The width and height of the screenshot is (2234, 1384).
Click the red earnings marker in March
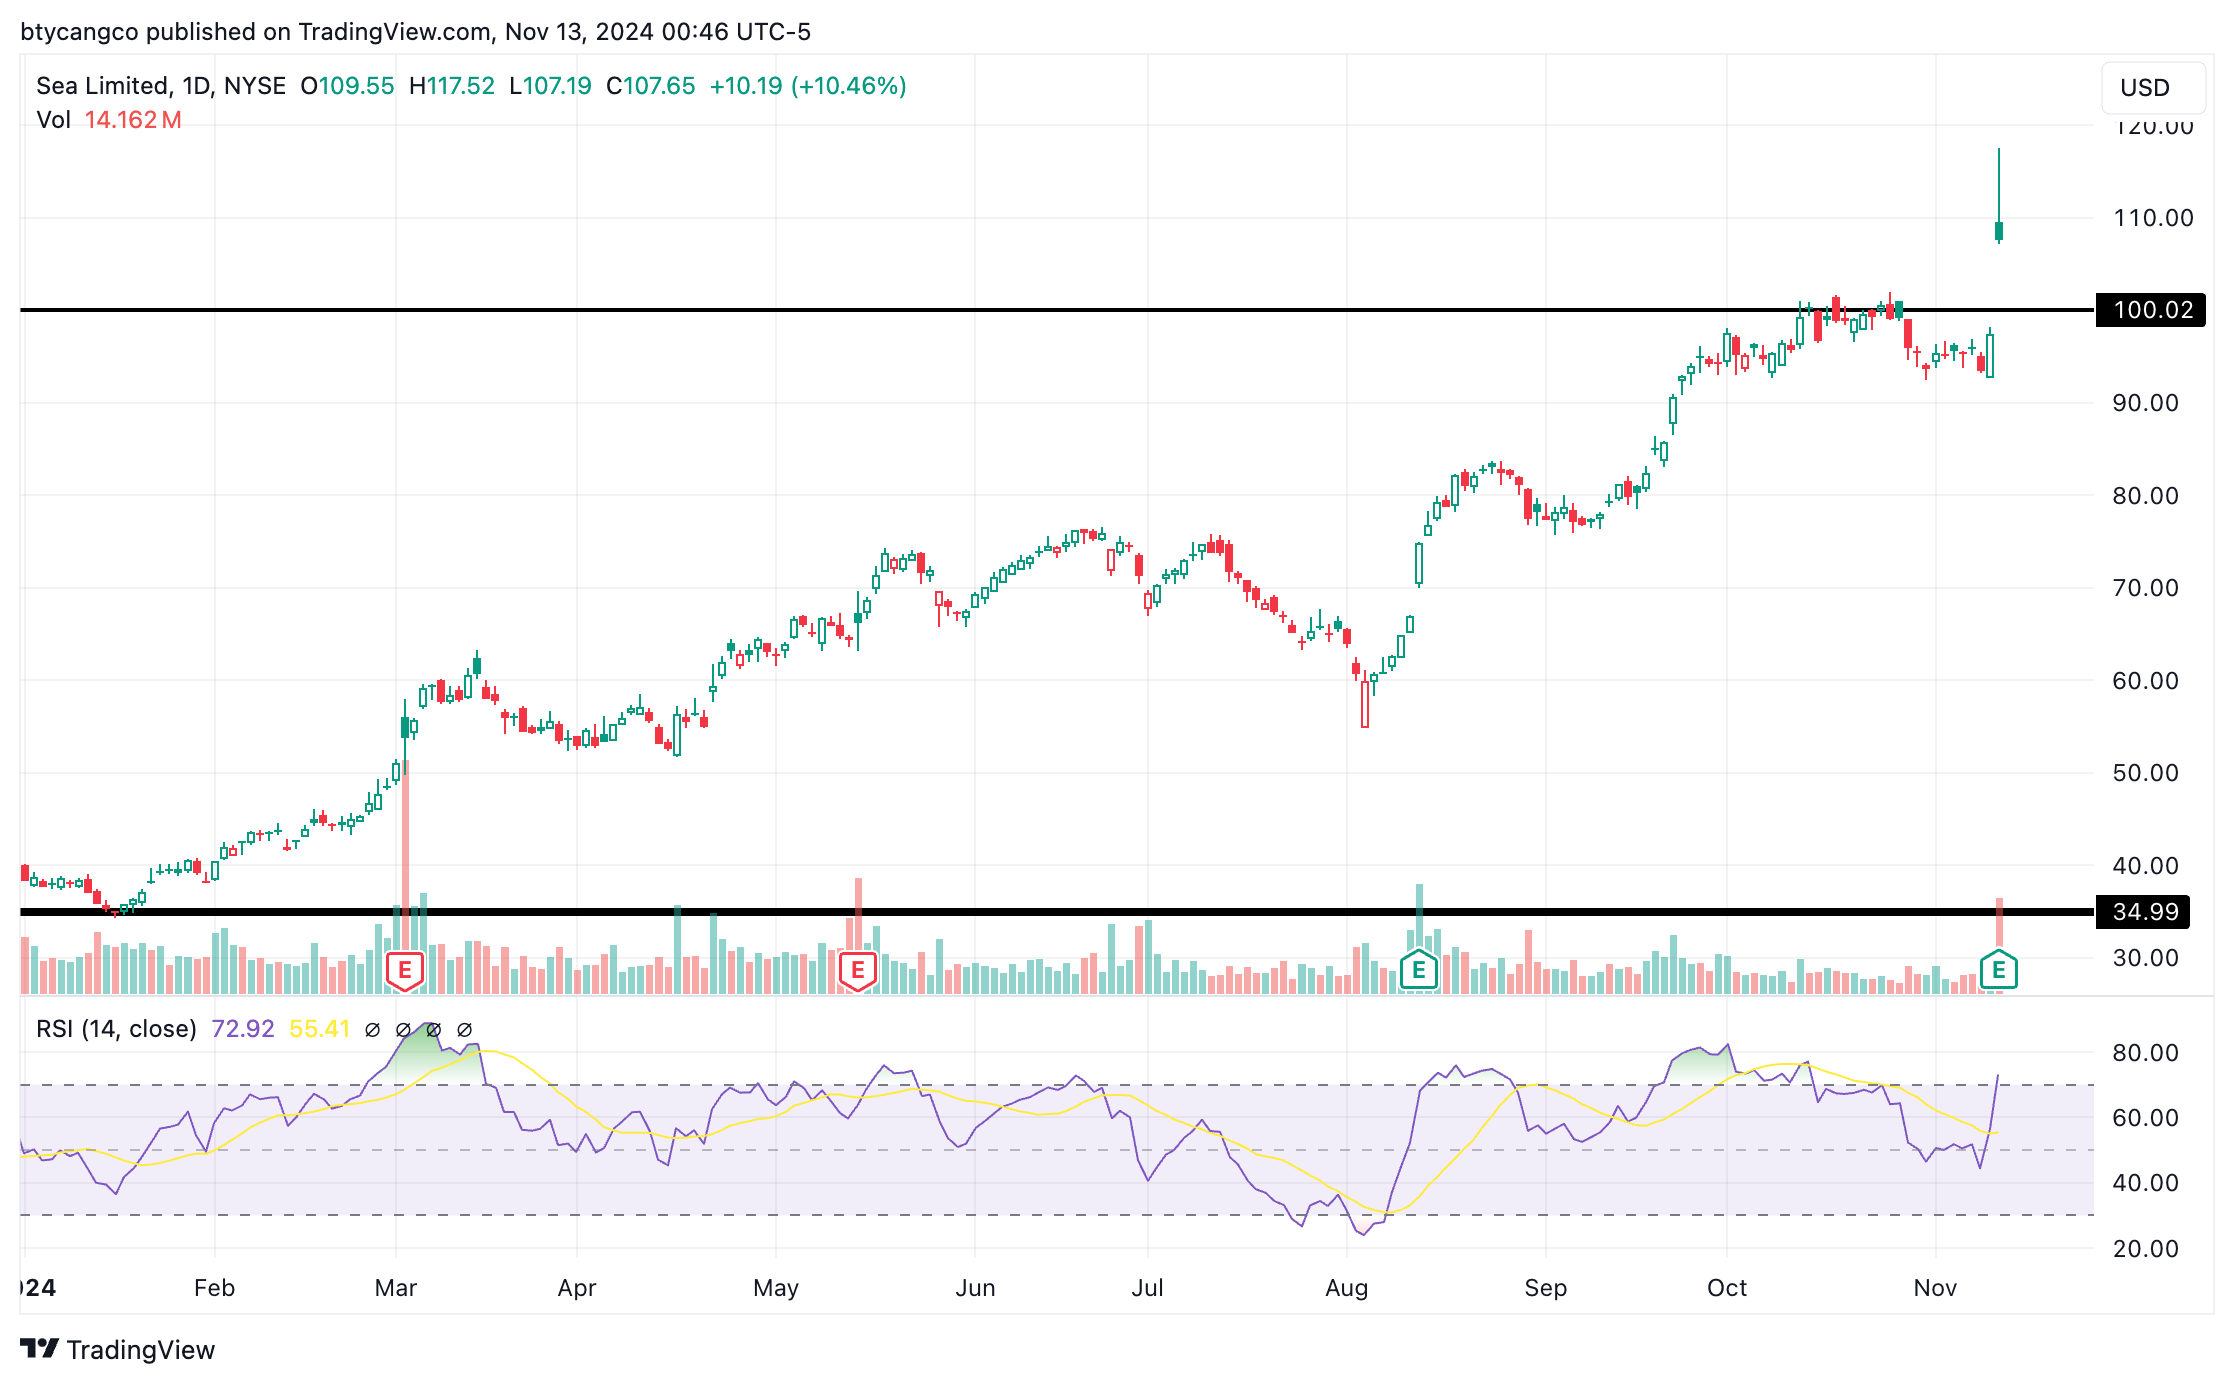click(405, 969)
